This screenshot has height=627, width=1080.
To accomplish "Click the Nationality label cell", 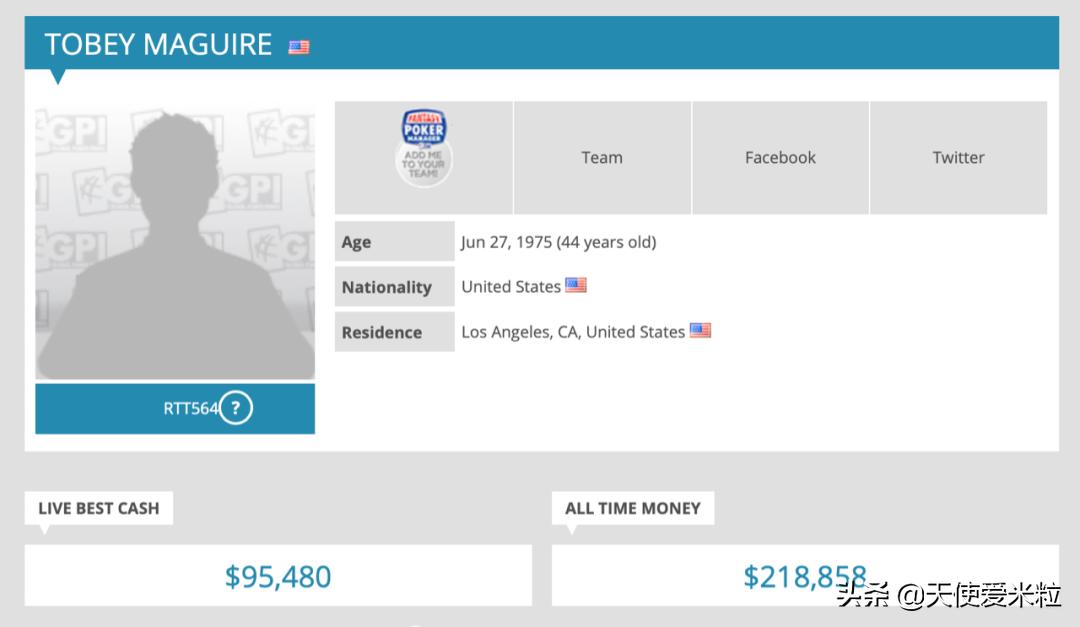I will [x=394, y=287].
